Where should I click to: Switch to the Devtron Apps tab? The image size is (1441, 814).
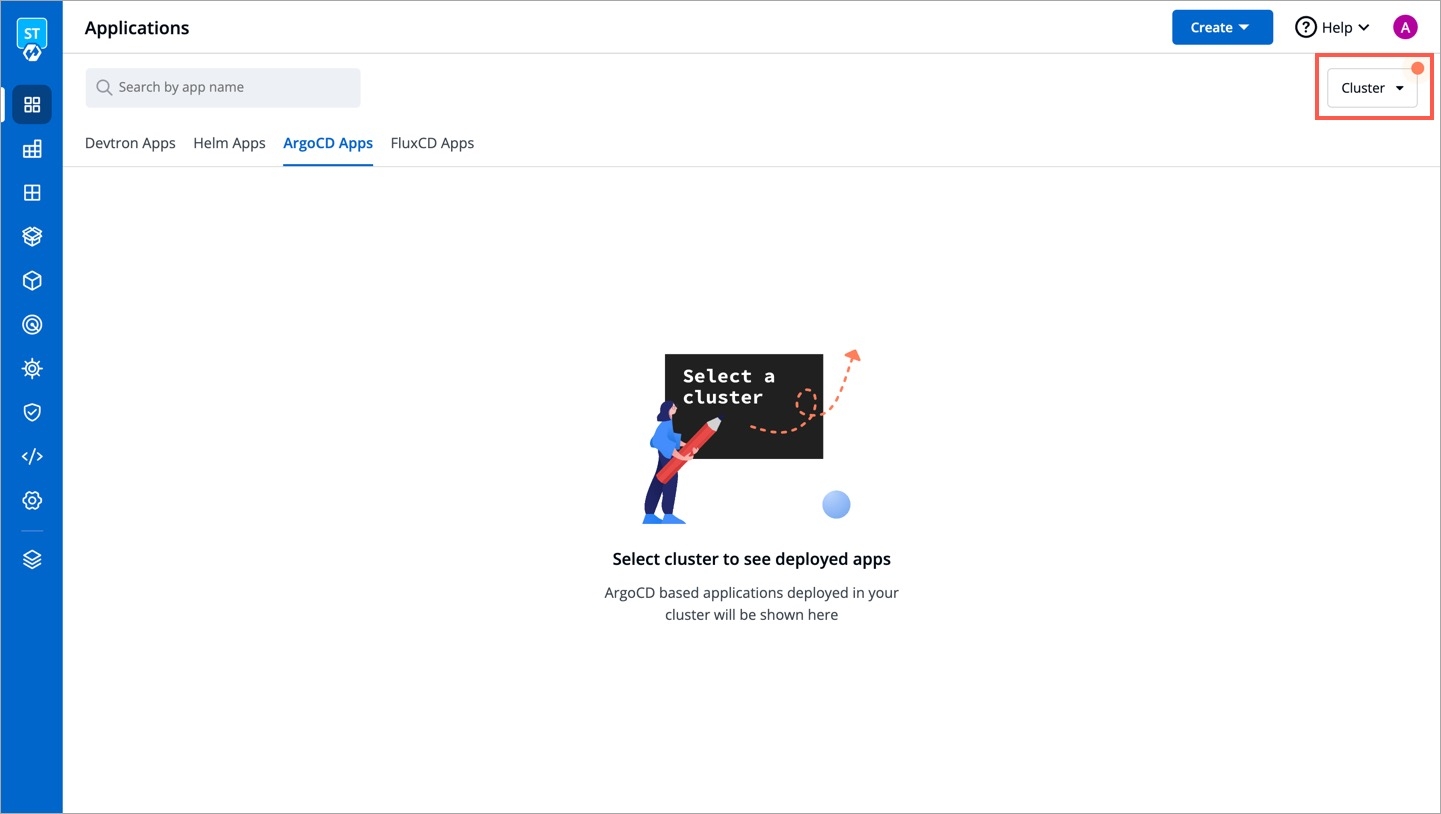pos(130,143)
